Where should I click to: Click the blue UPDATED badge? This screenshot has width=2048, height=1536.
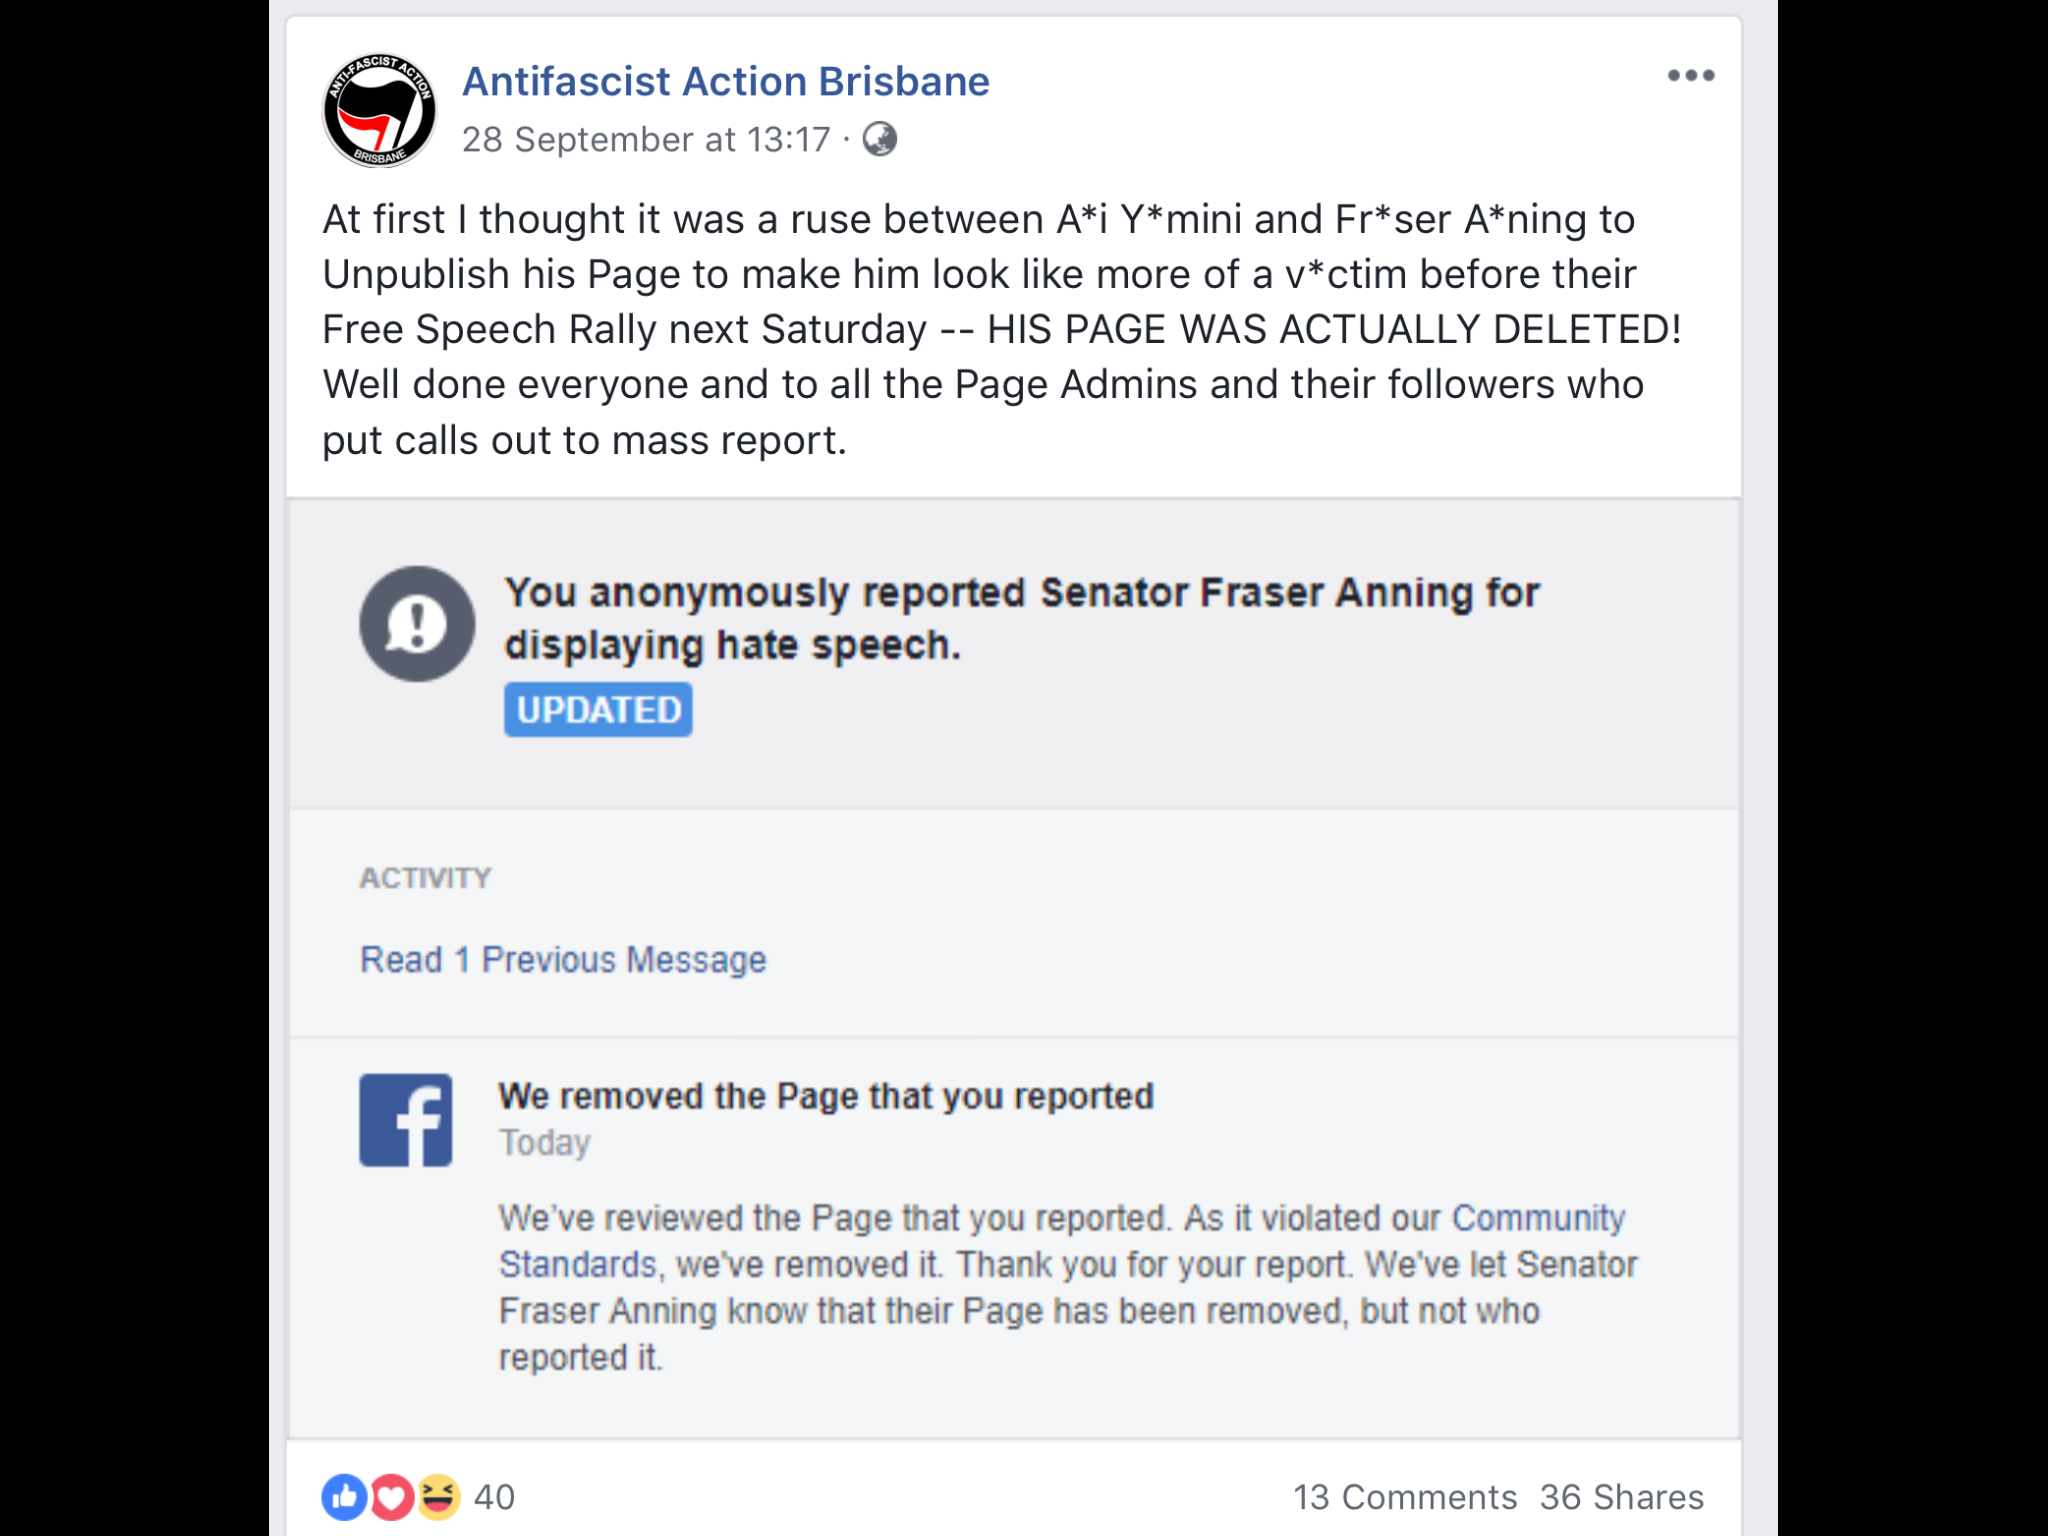pyautogui.click(x=598, y=709)
